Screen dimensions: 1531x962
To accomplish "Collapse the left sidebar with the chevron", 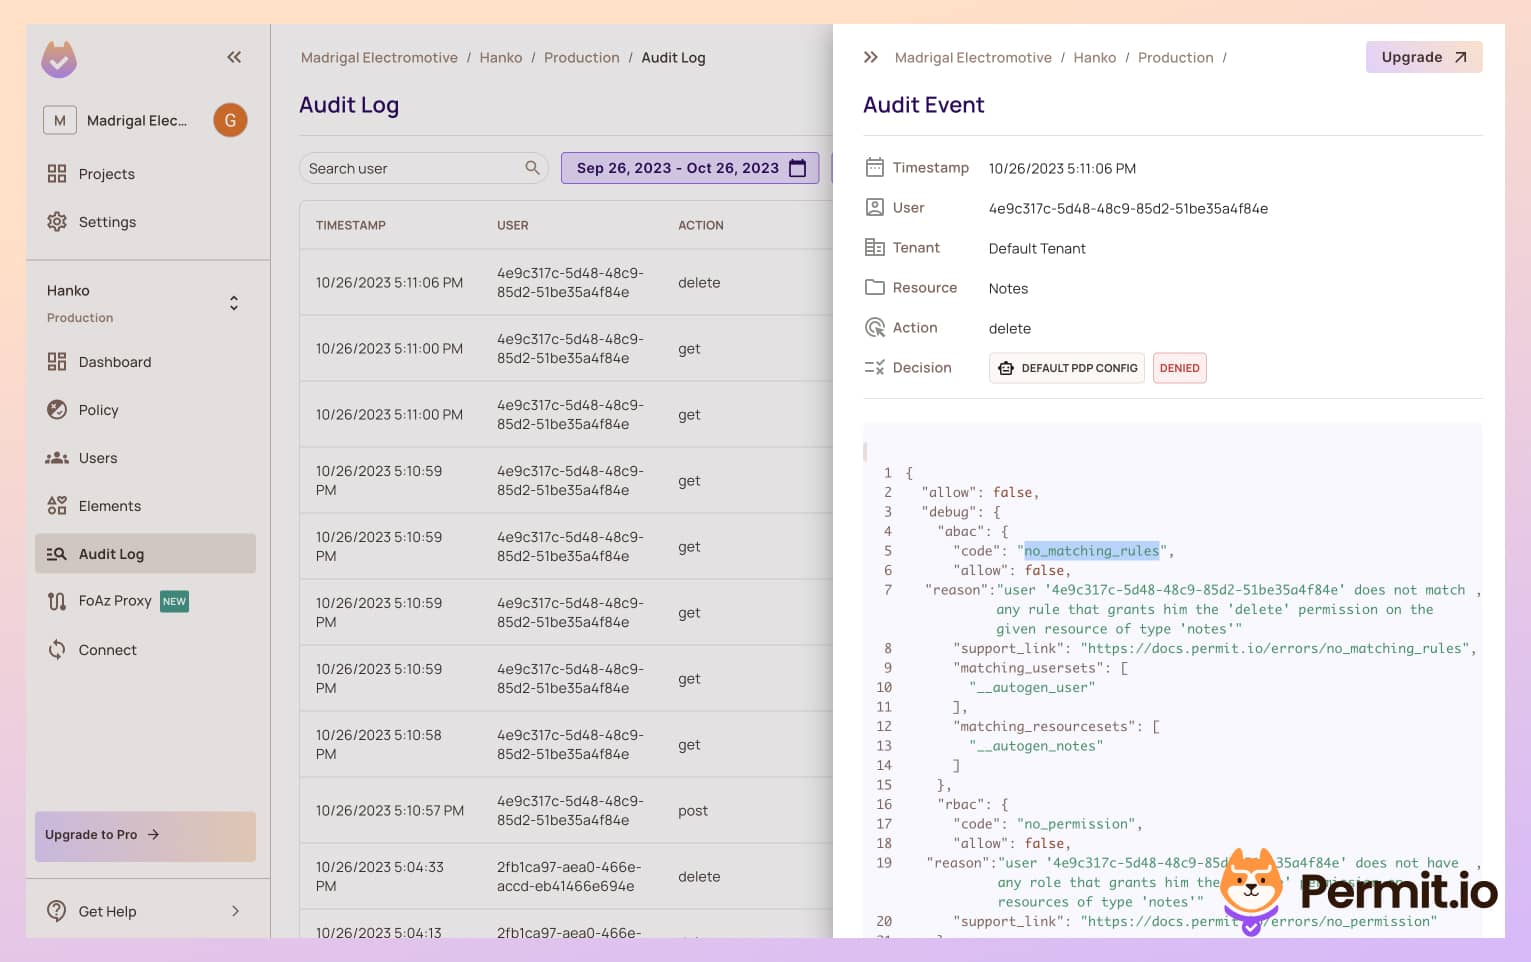I will point(233,57).
